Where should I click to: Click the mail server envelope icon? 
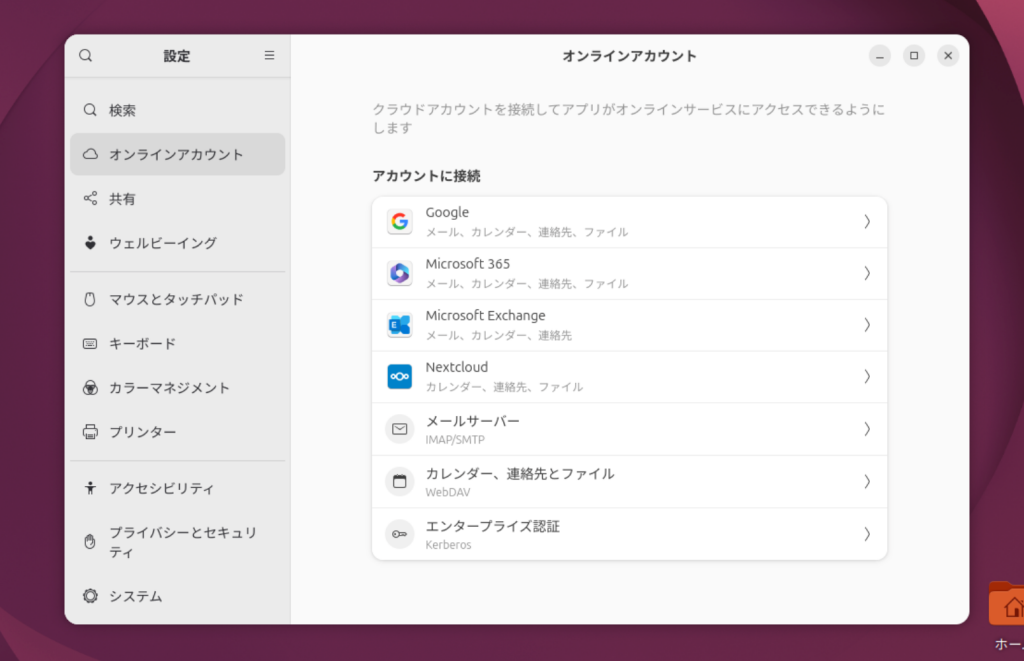400,429
